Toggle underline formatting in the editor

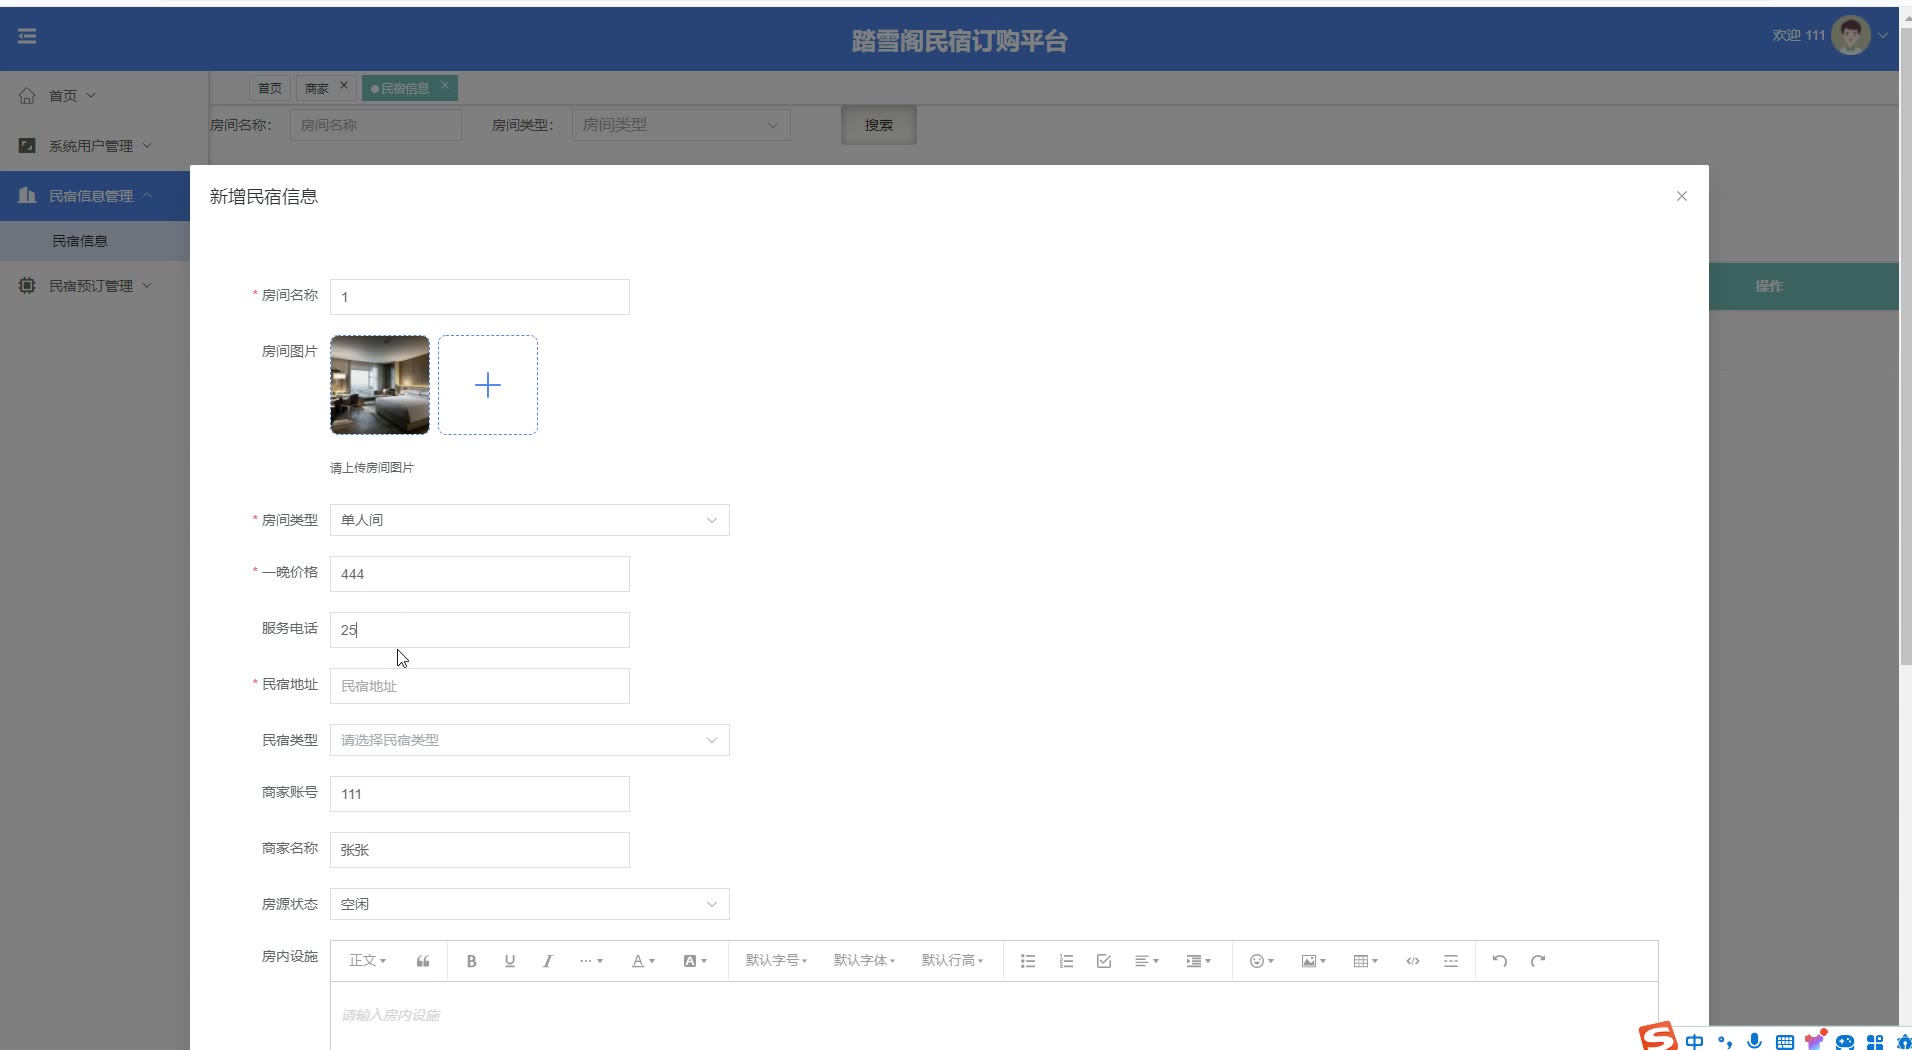510,961
